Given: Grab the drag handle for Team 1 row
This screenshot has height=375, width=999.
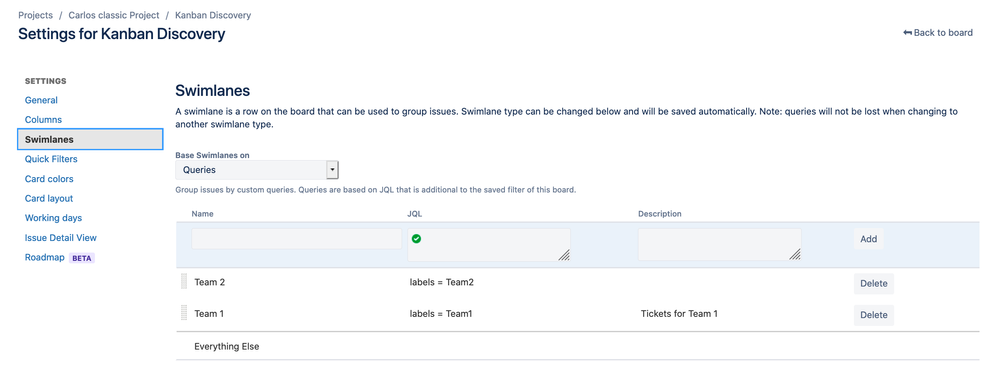Looking at the screenshot, I should 184,313.
